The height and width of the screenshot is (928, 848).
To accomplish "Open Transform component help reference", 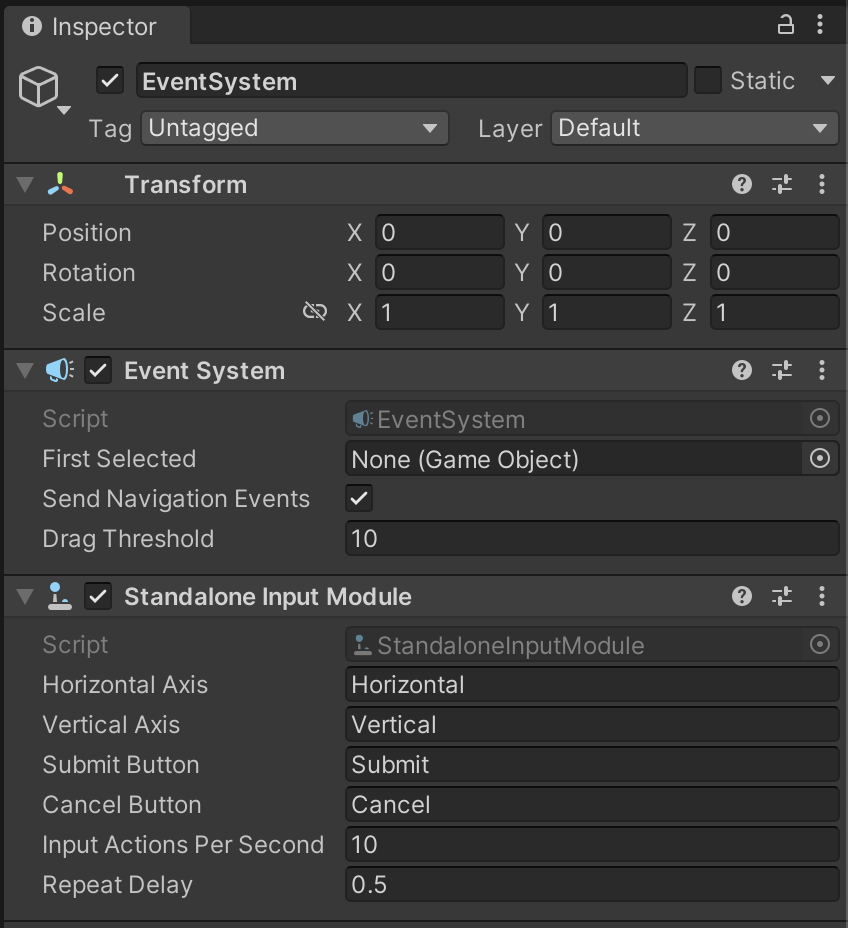I will 742,184.
